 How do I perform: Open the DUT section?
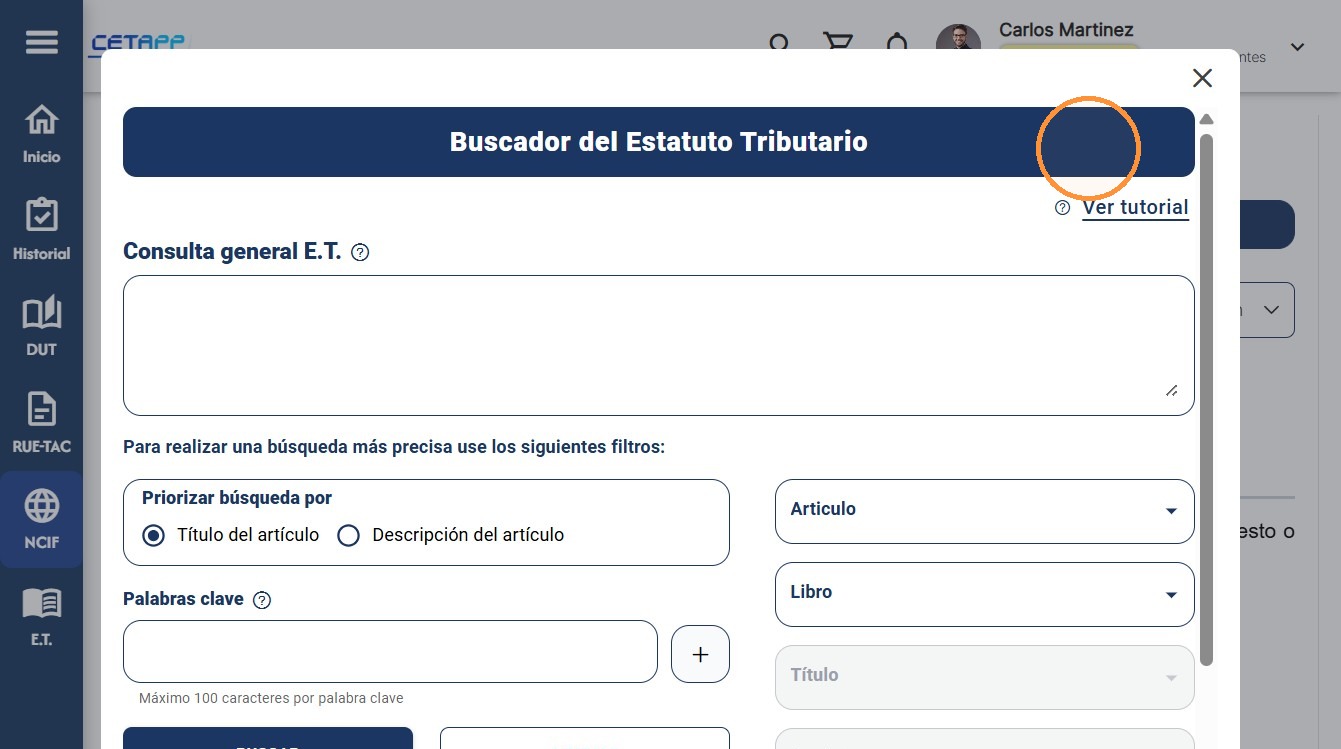[41, 326]
